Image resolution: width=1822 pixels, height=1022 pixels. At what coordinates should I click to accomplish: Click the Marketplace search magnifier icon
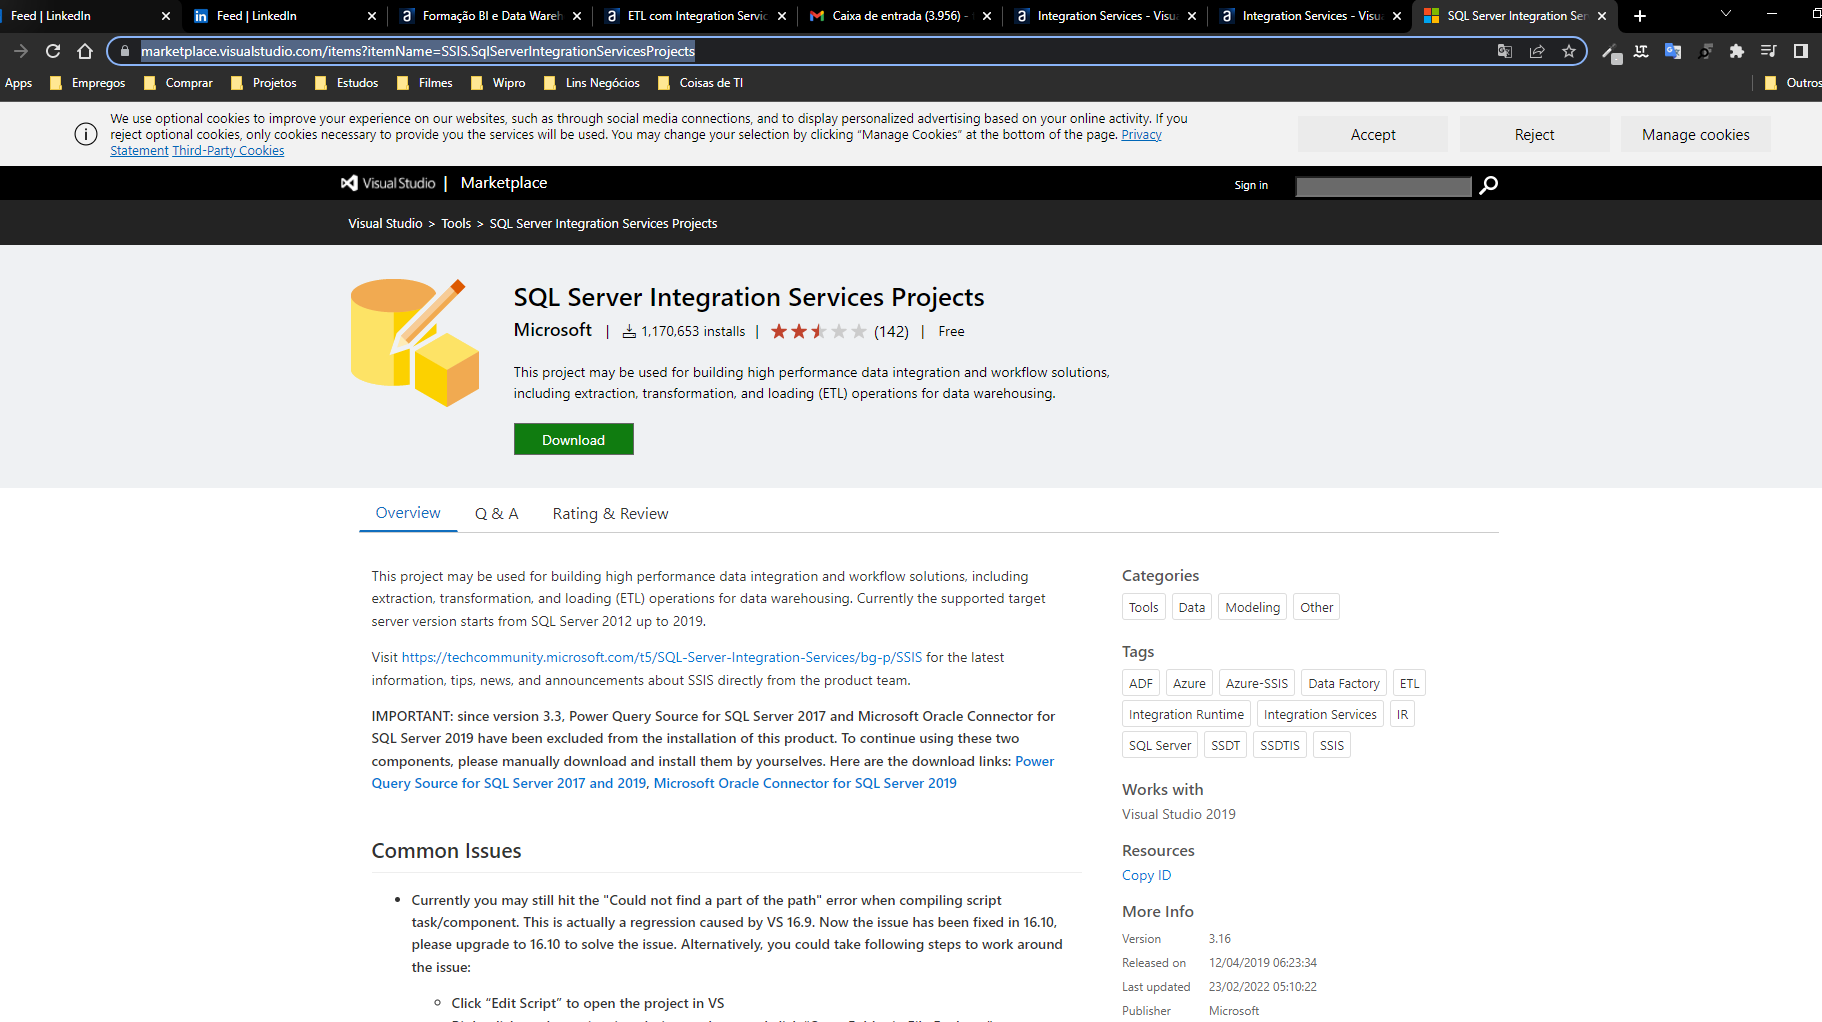[x=1488, y=185]
